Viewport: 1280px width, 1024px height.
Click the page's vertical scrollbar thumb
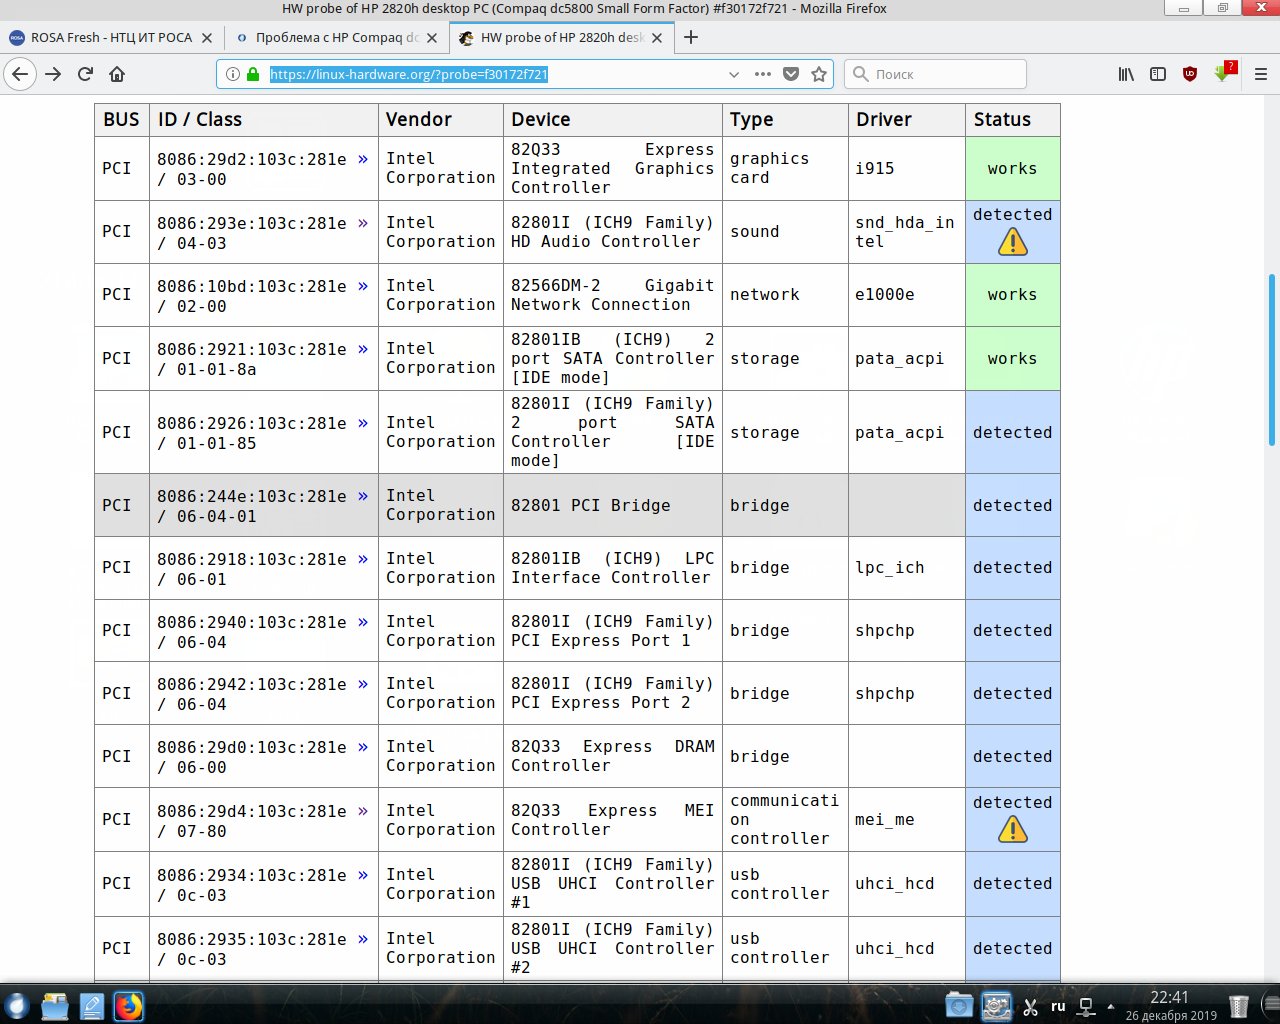coord(1272,360)
